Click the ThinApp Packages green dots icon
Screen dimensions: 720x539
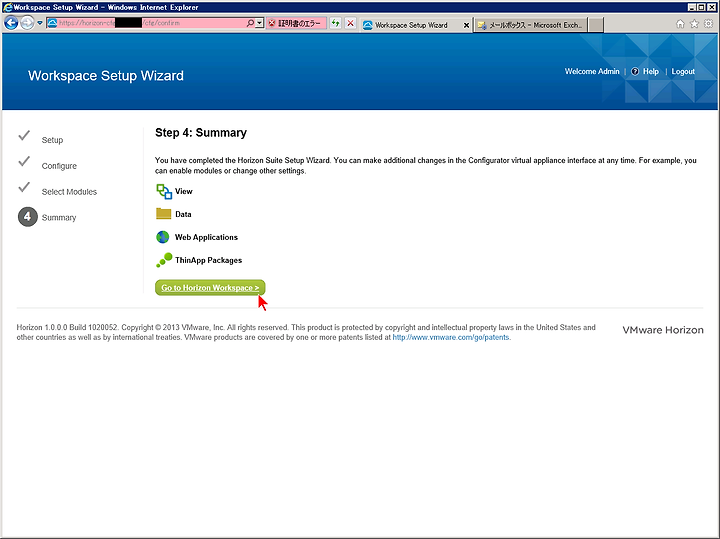(164, 260)
